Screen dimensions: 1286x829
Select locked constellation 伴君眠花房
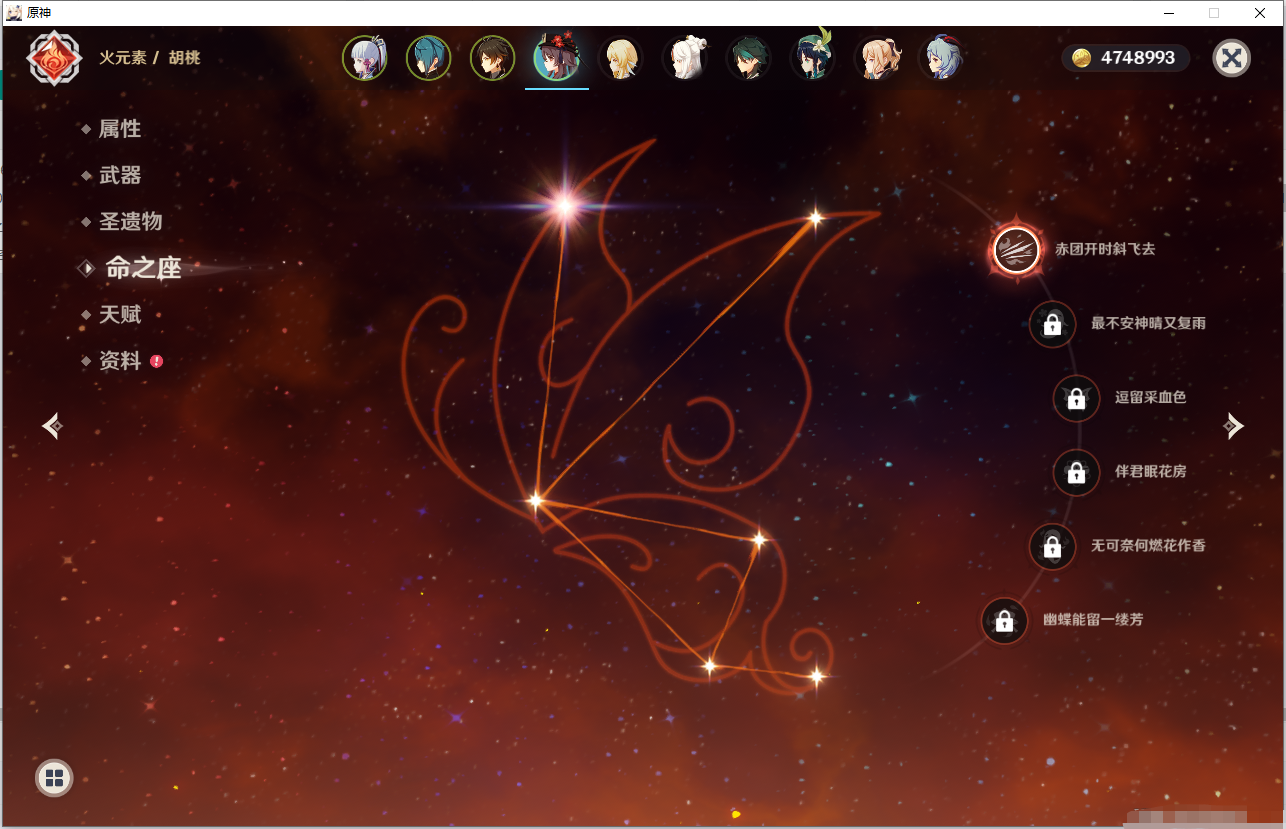point(1076,472)
